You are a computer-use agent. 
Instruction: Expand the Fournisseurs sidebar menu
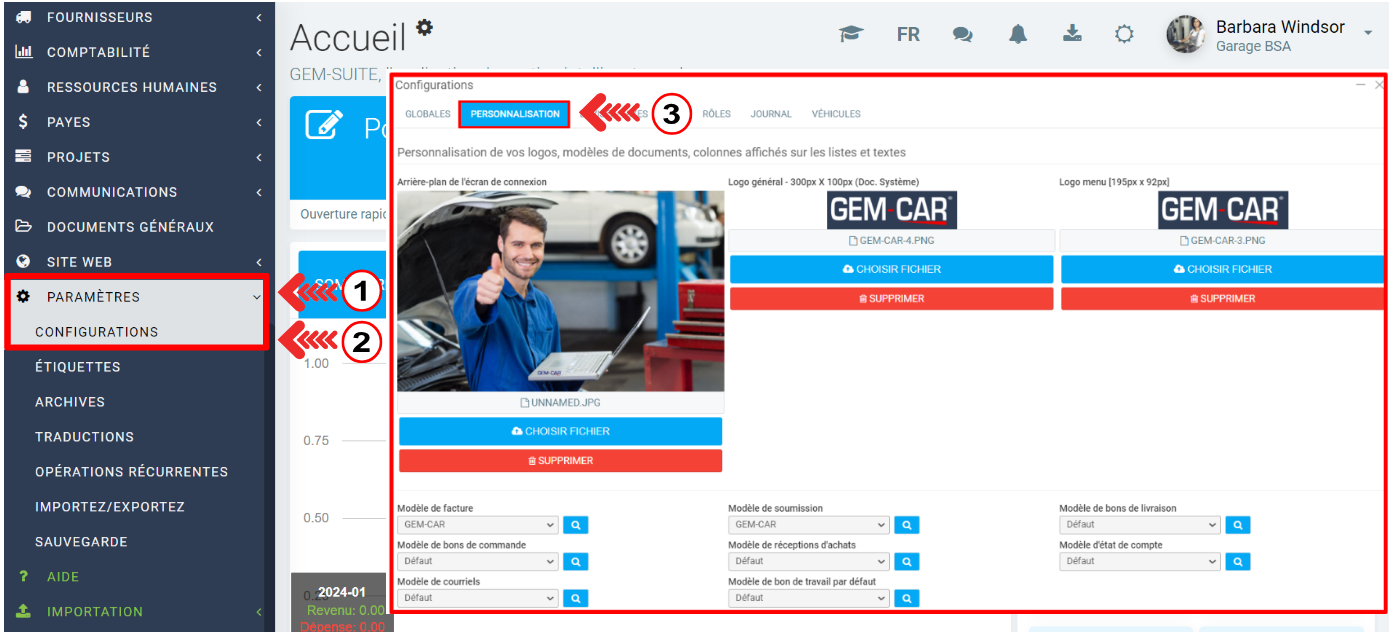point(135,17)
